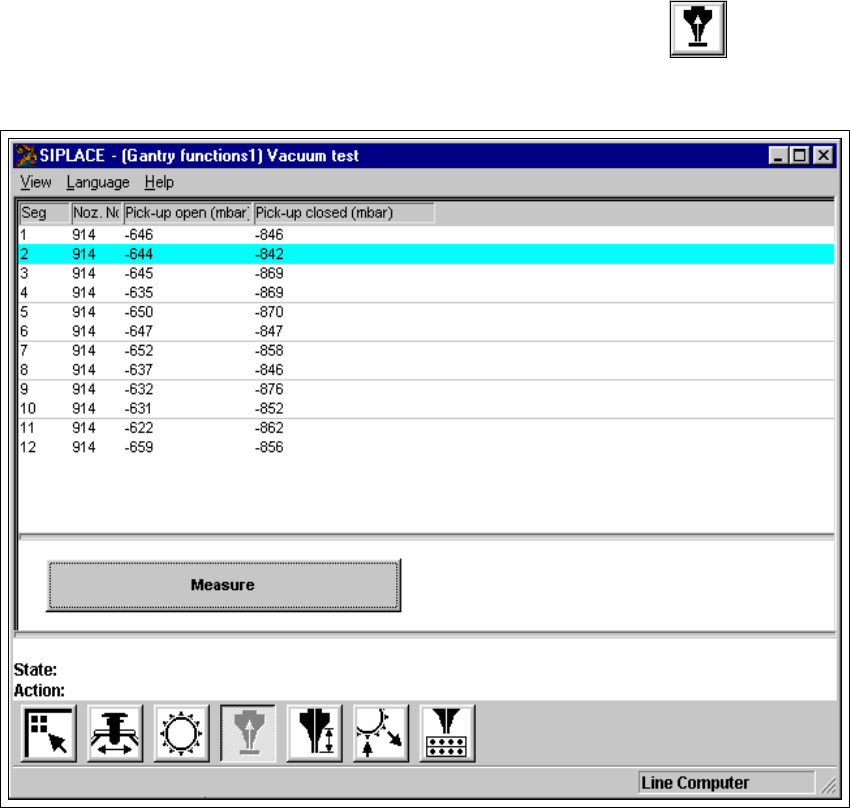Open the selection grid with cursor tool

49,733
